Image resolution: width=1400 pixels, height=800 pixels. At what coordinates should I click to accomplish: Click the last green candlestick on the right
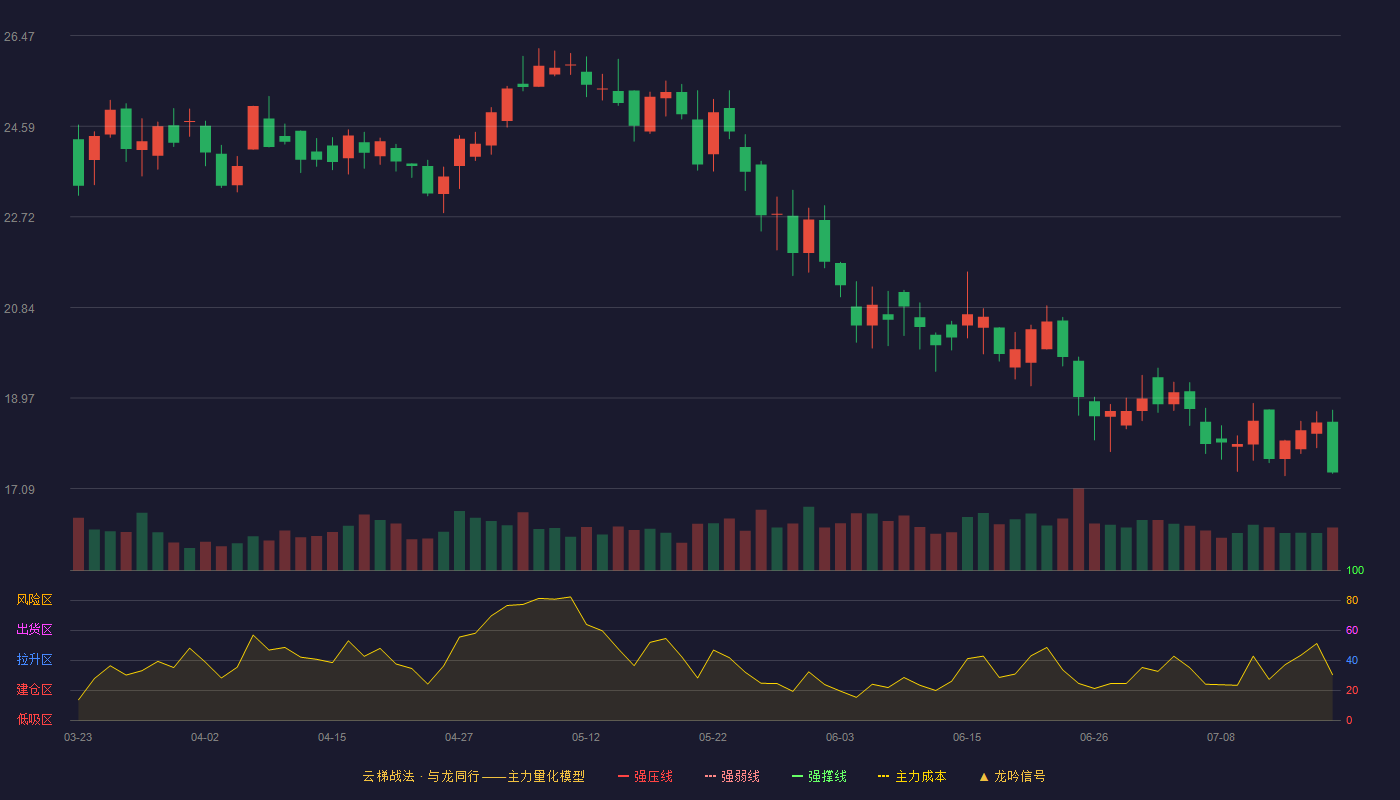tap(1332, 447)
